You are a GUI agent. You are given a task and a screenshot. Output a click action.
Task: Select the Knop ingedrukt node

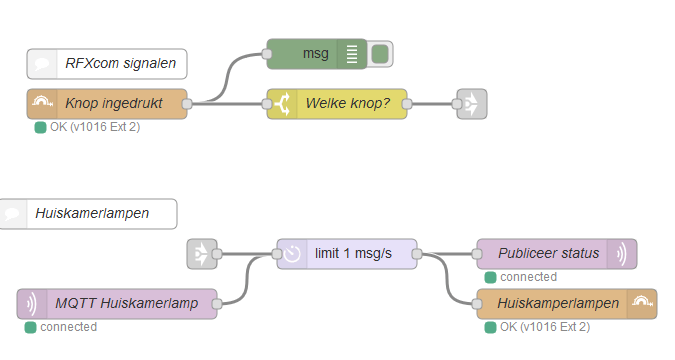pos(107,104)
